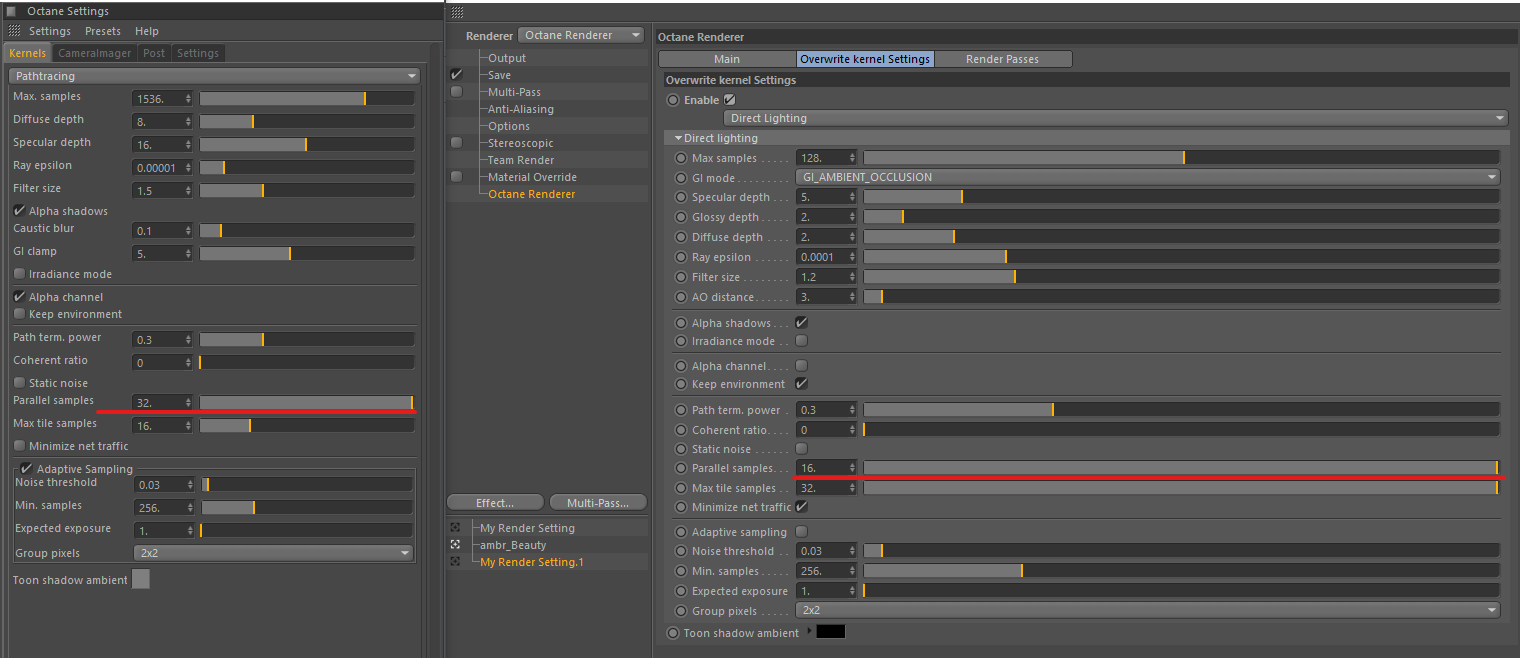
Task: Open the Renderer dropdown showing Octane Renderer
Action: pos(582,35)
